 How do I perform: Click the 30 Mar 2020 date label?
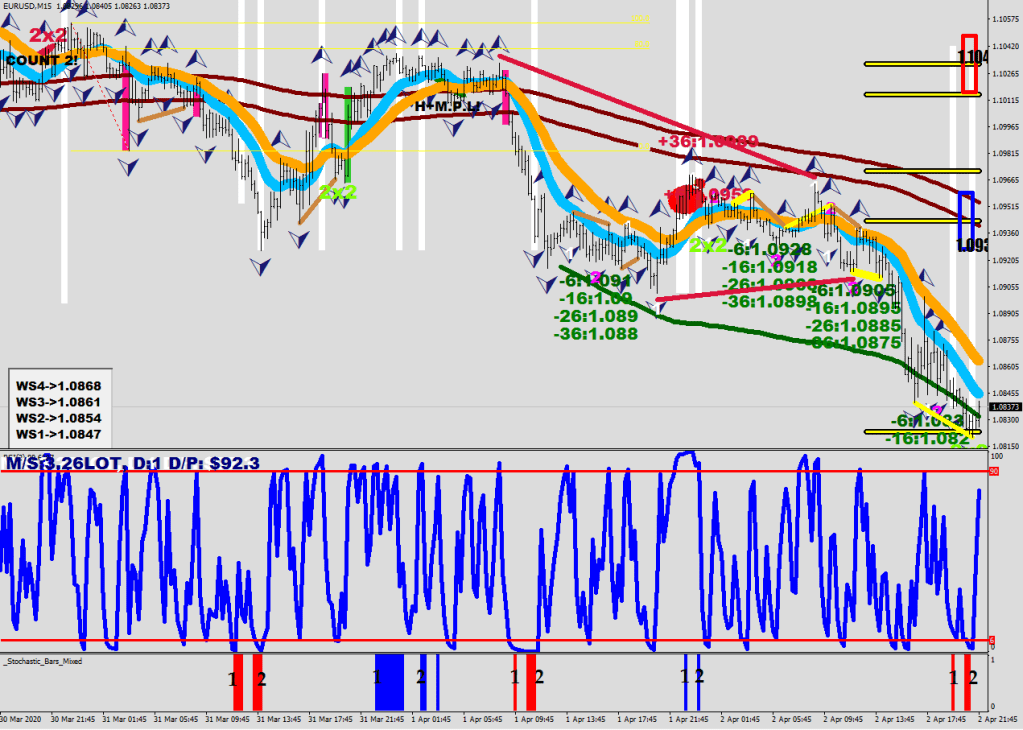[x=20, y=719]
